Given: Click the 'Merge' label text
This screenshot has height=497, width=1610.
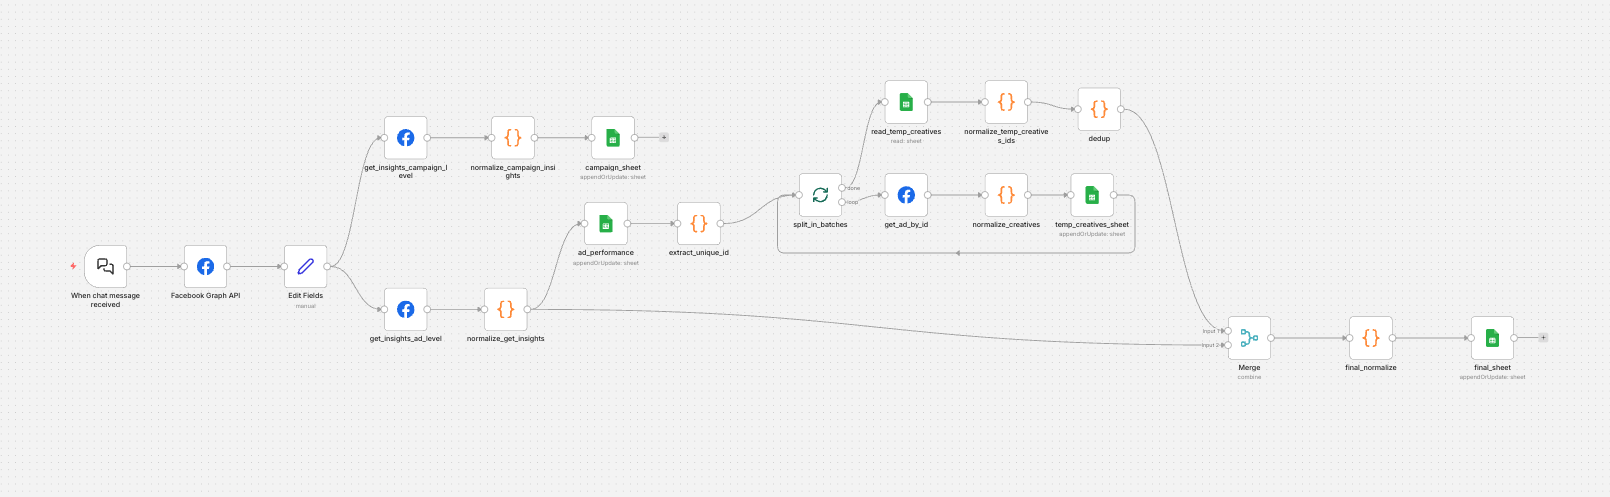Looking at the screenshot, I should coord(1249,368).
